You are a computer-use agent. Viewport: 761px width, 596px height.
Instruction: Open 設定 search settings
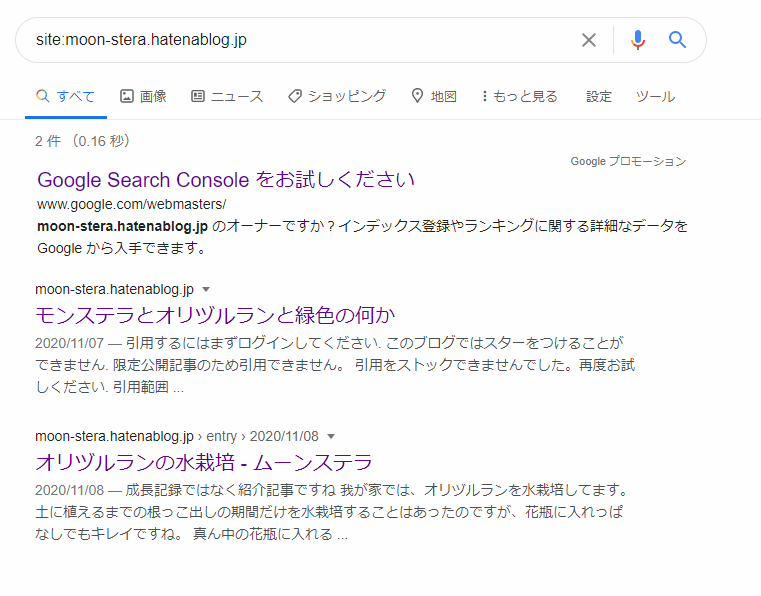point(598,96)
